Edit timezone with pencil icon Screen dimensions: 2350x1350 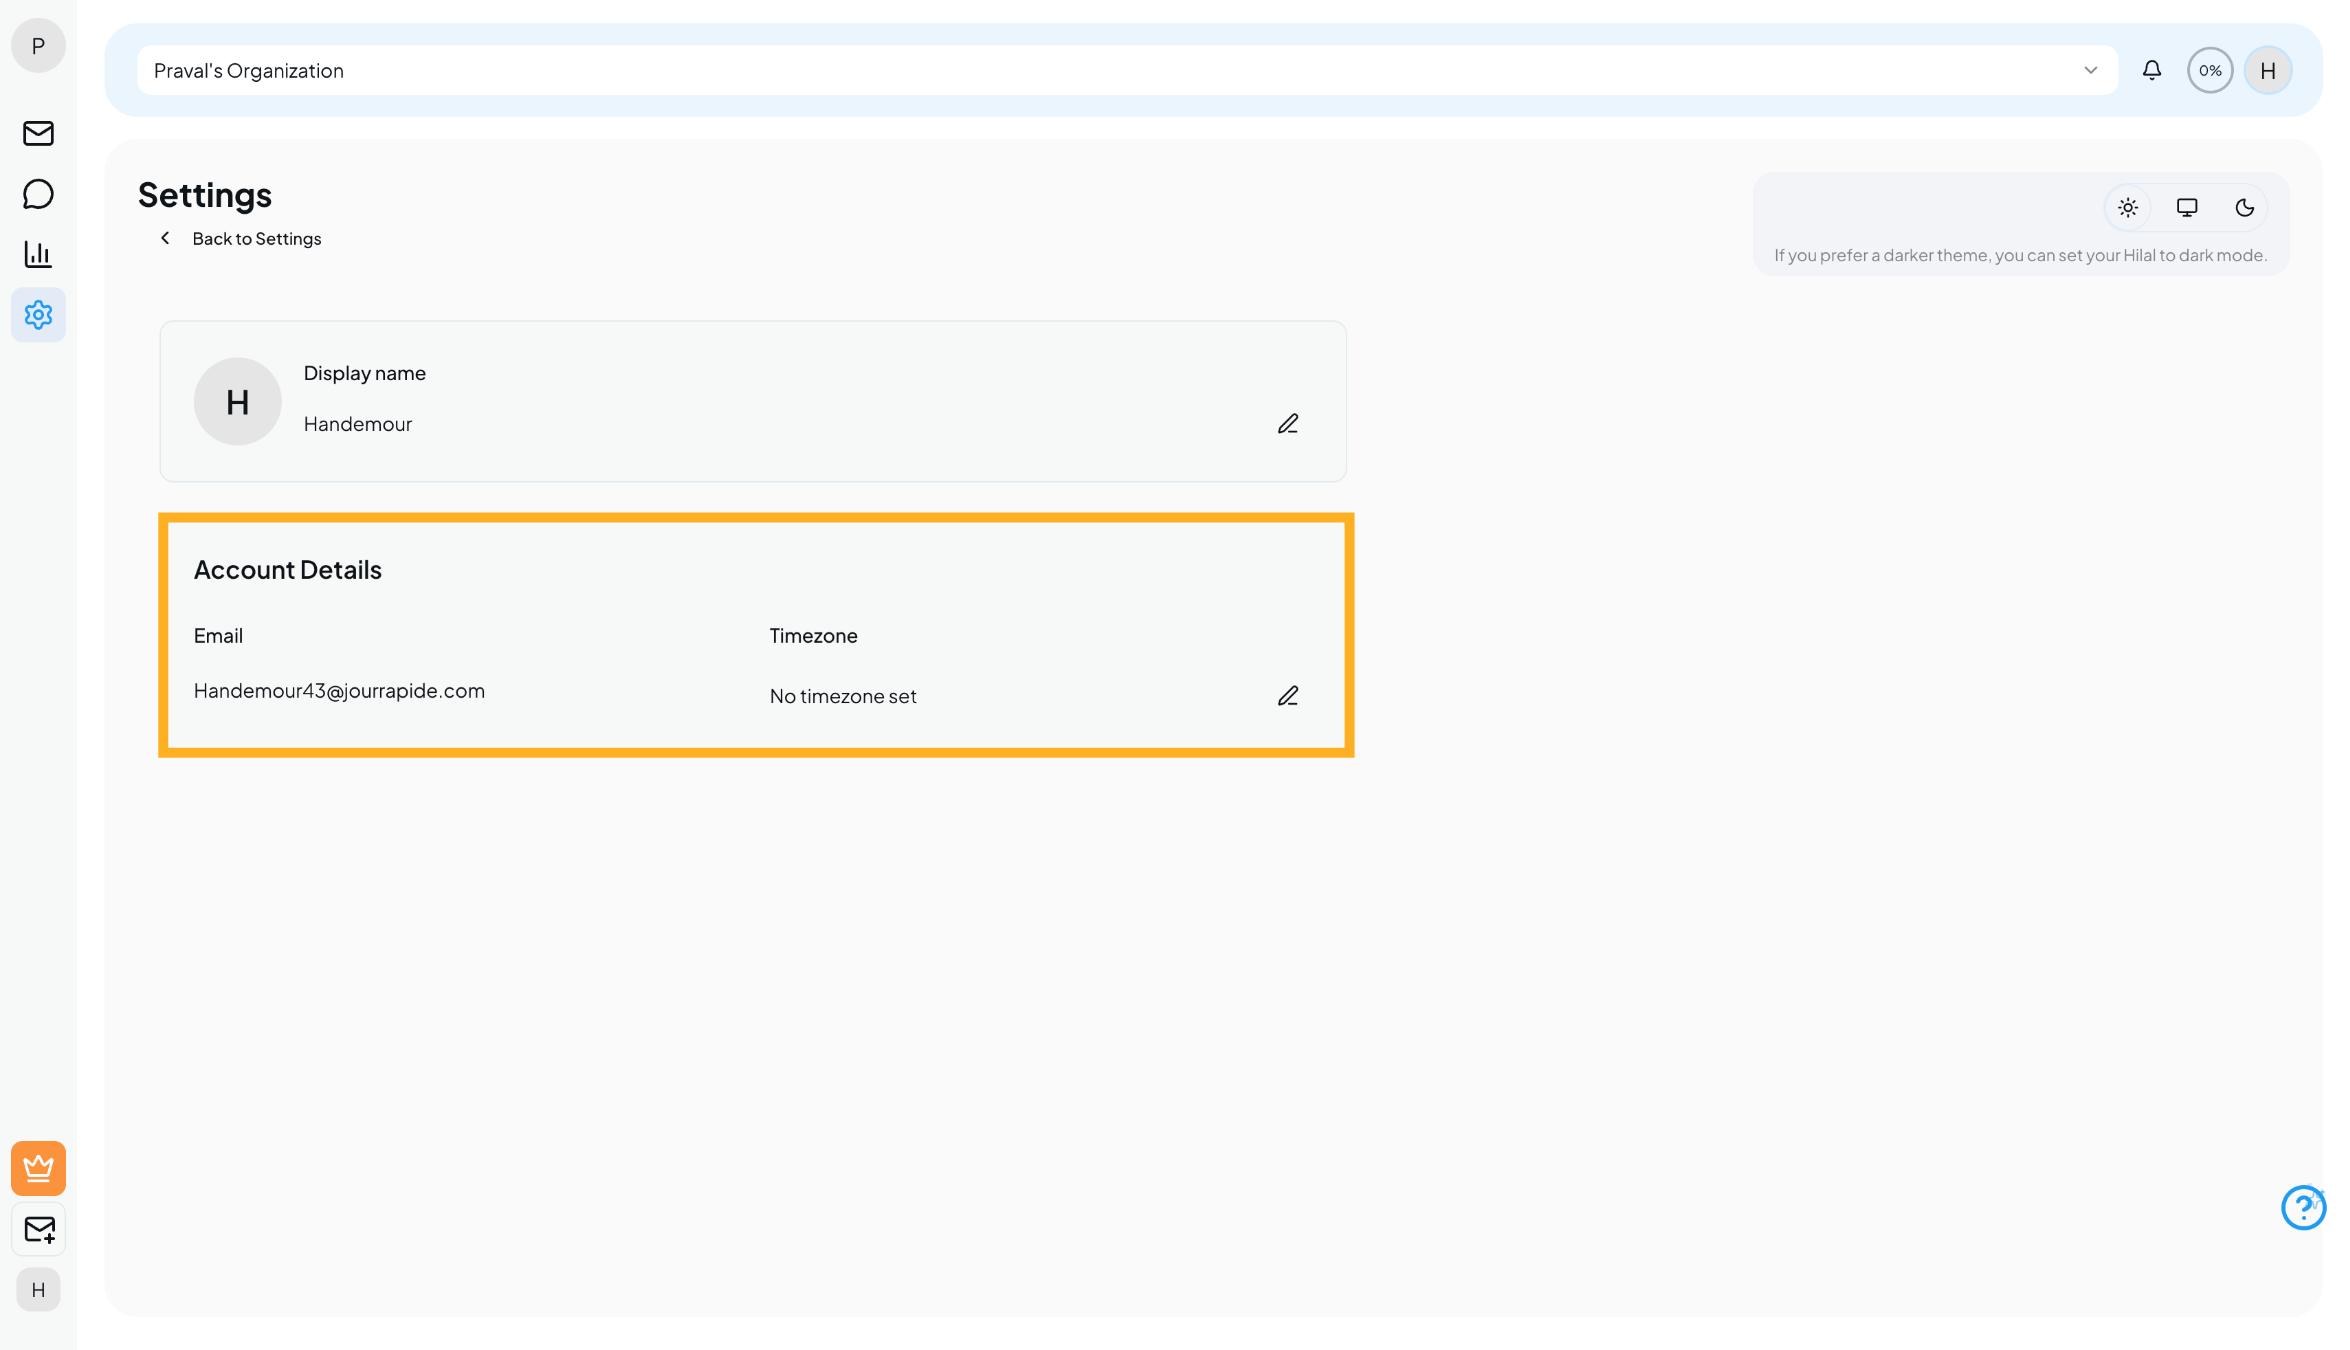click(1288, 696)
